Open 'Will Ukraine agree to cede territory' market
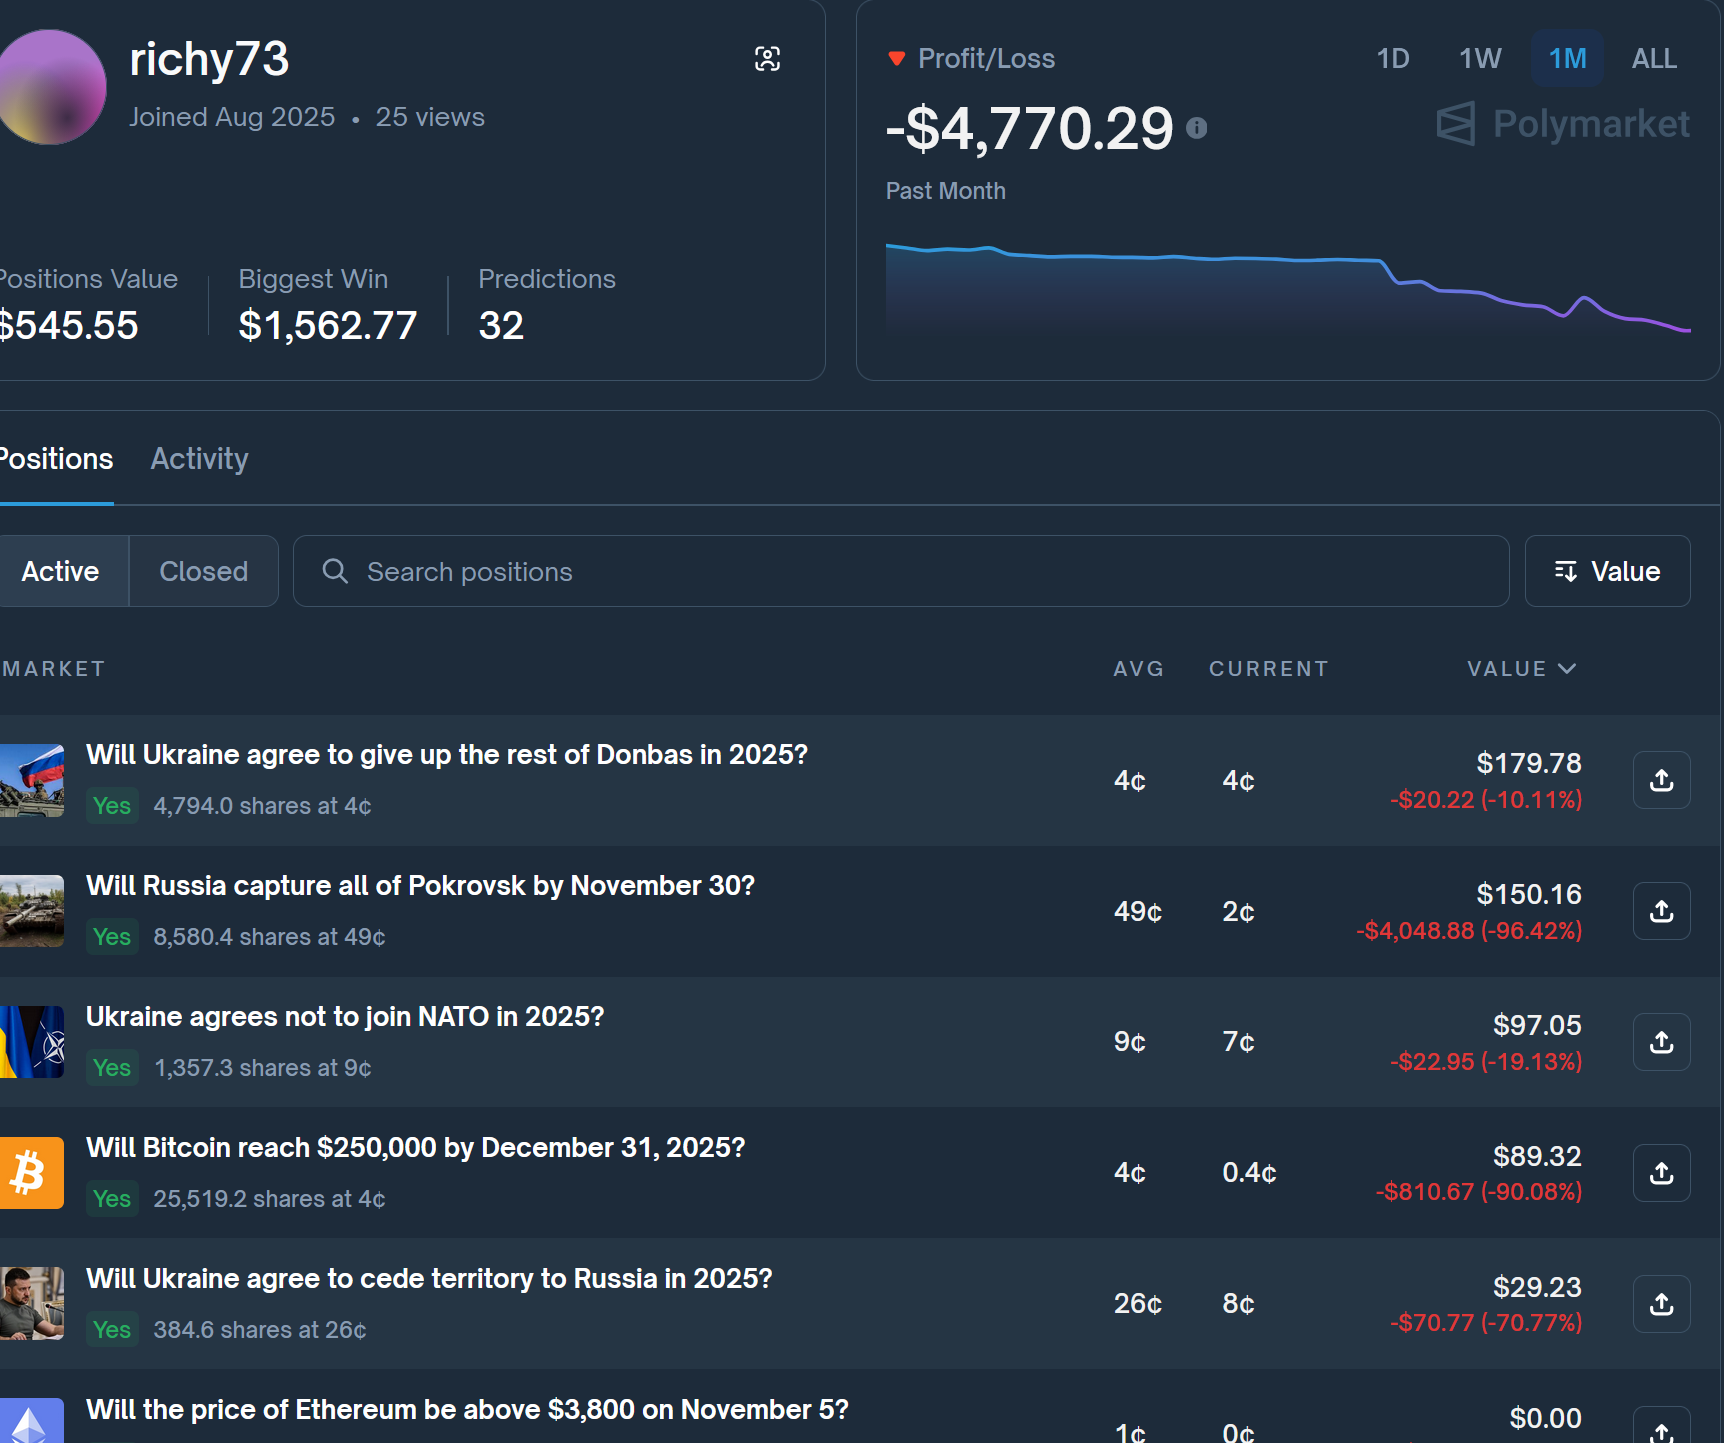This screenshot has height=1443, width=1724. pyautogui.click(x=429, y=1279)
